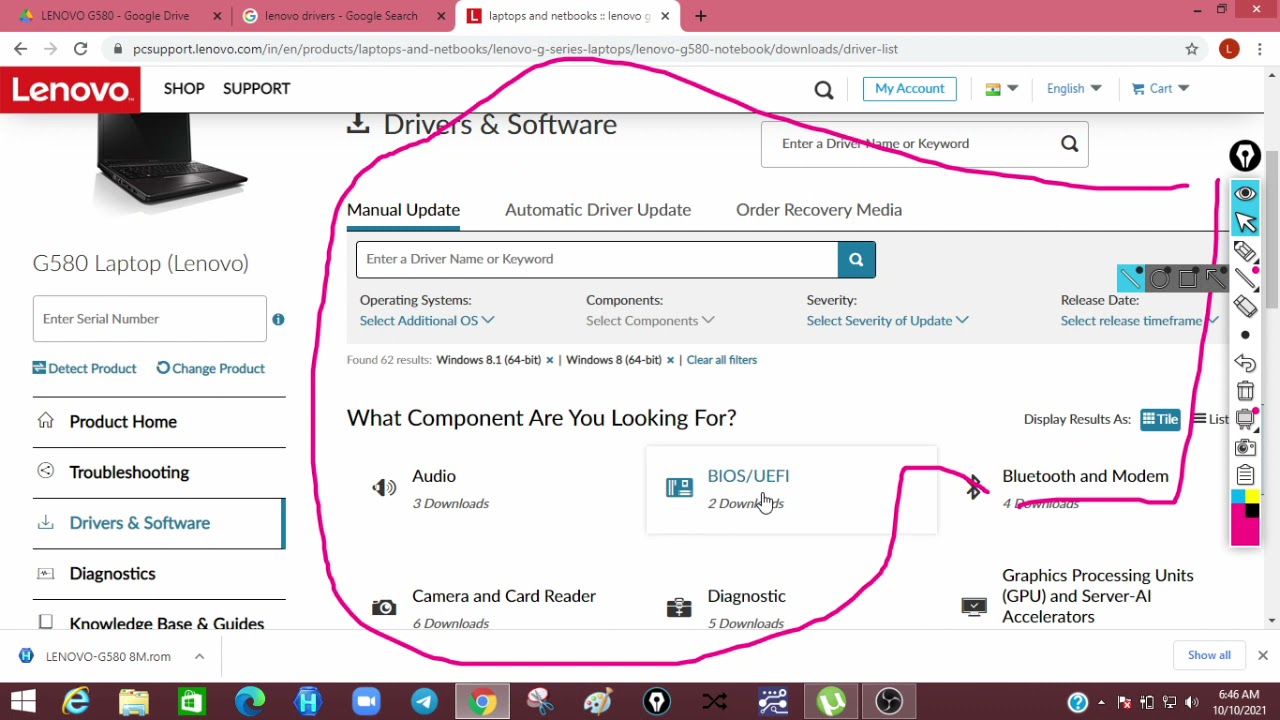Screen dimensions: 1280x720
Task: Open the English language dropdown
Action: pos(1074,89)
